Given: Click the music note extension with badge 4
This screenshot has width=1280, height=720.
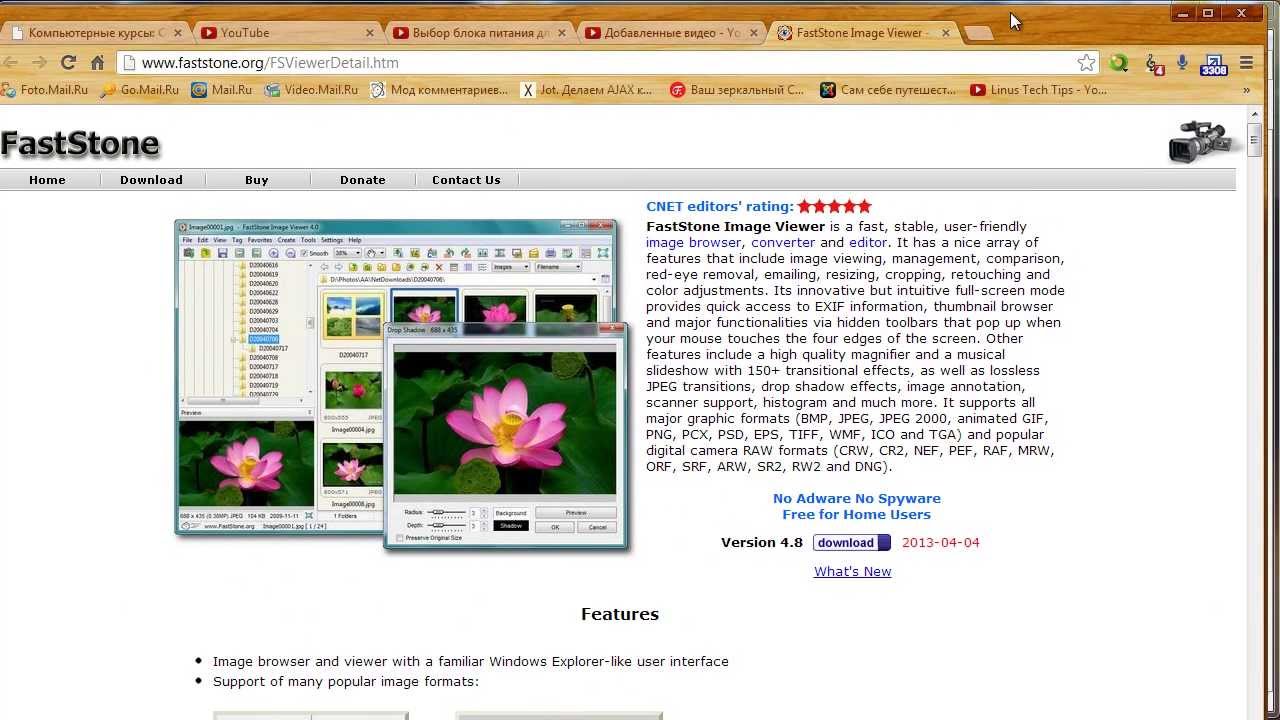Looking at the screenshot, I should [x=1153, y=63].
